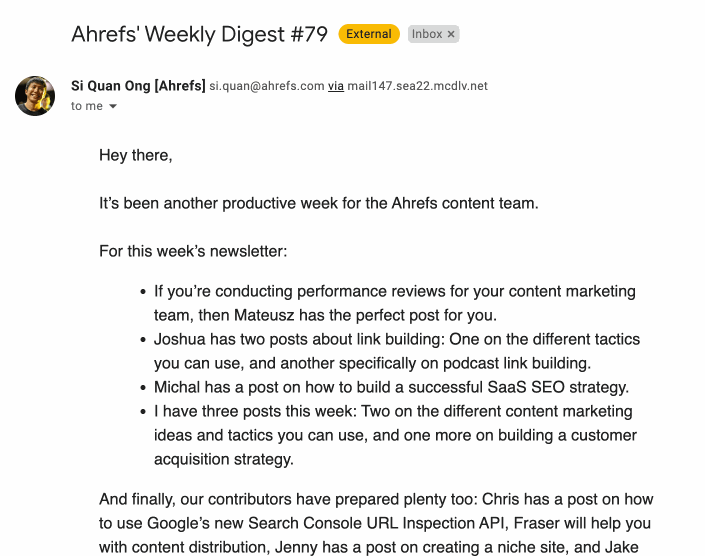Click Michal's SaaS SEO strategy bullet
Image resolution: width=705 pixels, height=556 pixels.
(391, 387)
